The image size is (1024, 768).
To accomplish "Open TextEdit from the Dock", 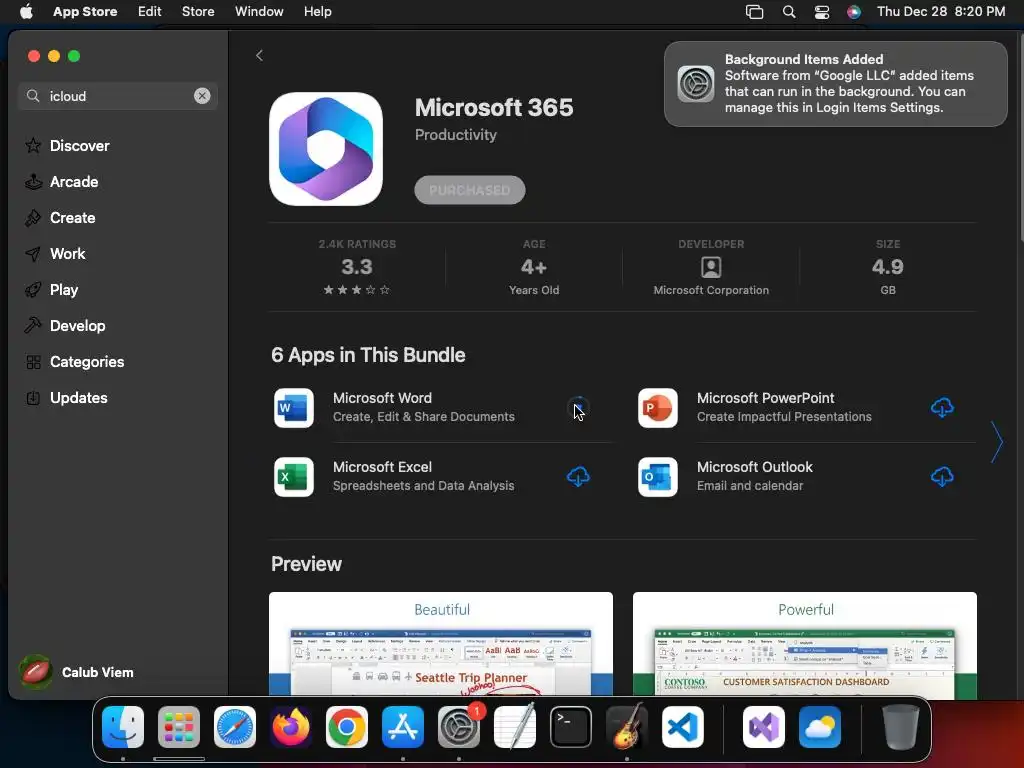I will [515, 727].
